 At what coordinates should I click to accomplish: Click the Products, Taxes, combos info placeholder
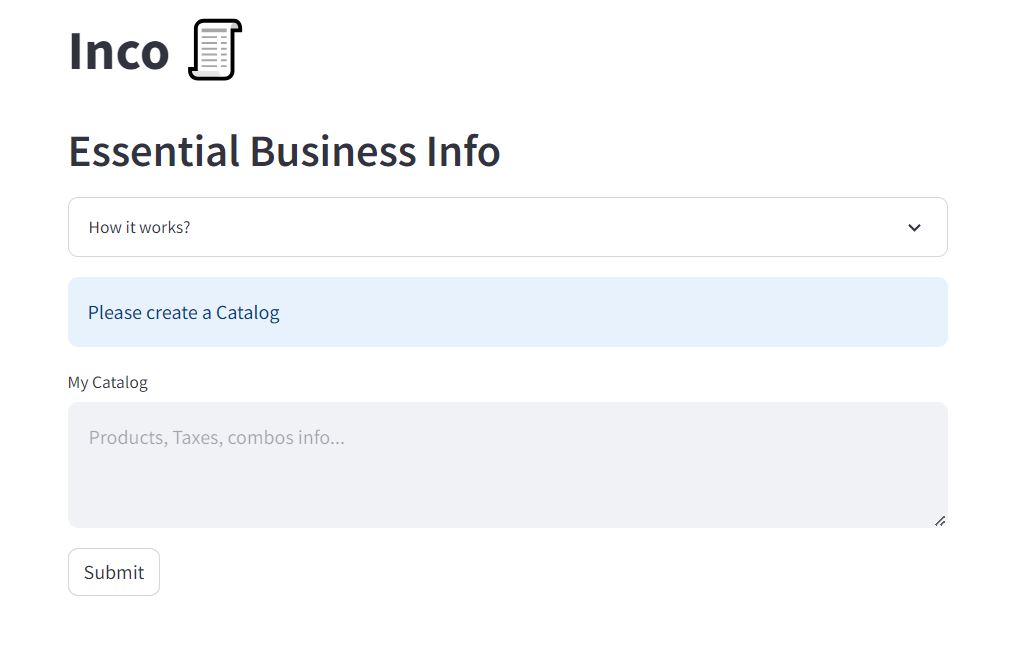217,438
